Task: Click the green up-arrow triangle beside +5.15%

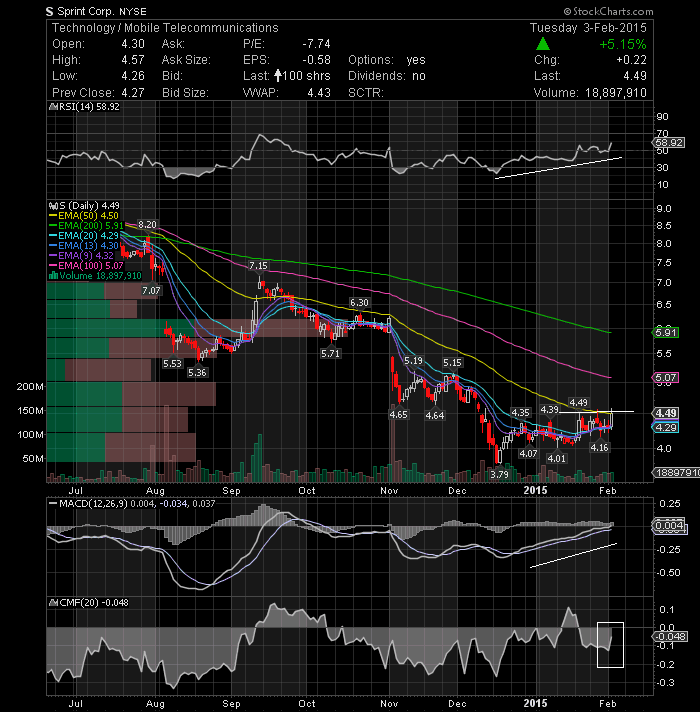Action: (542, 44)
